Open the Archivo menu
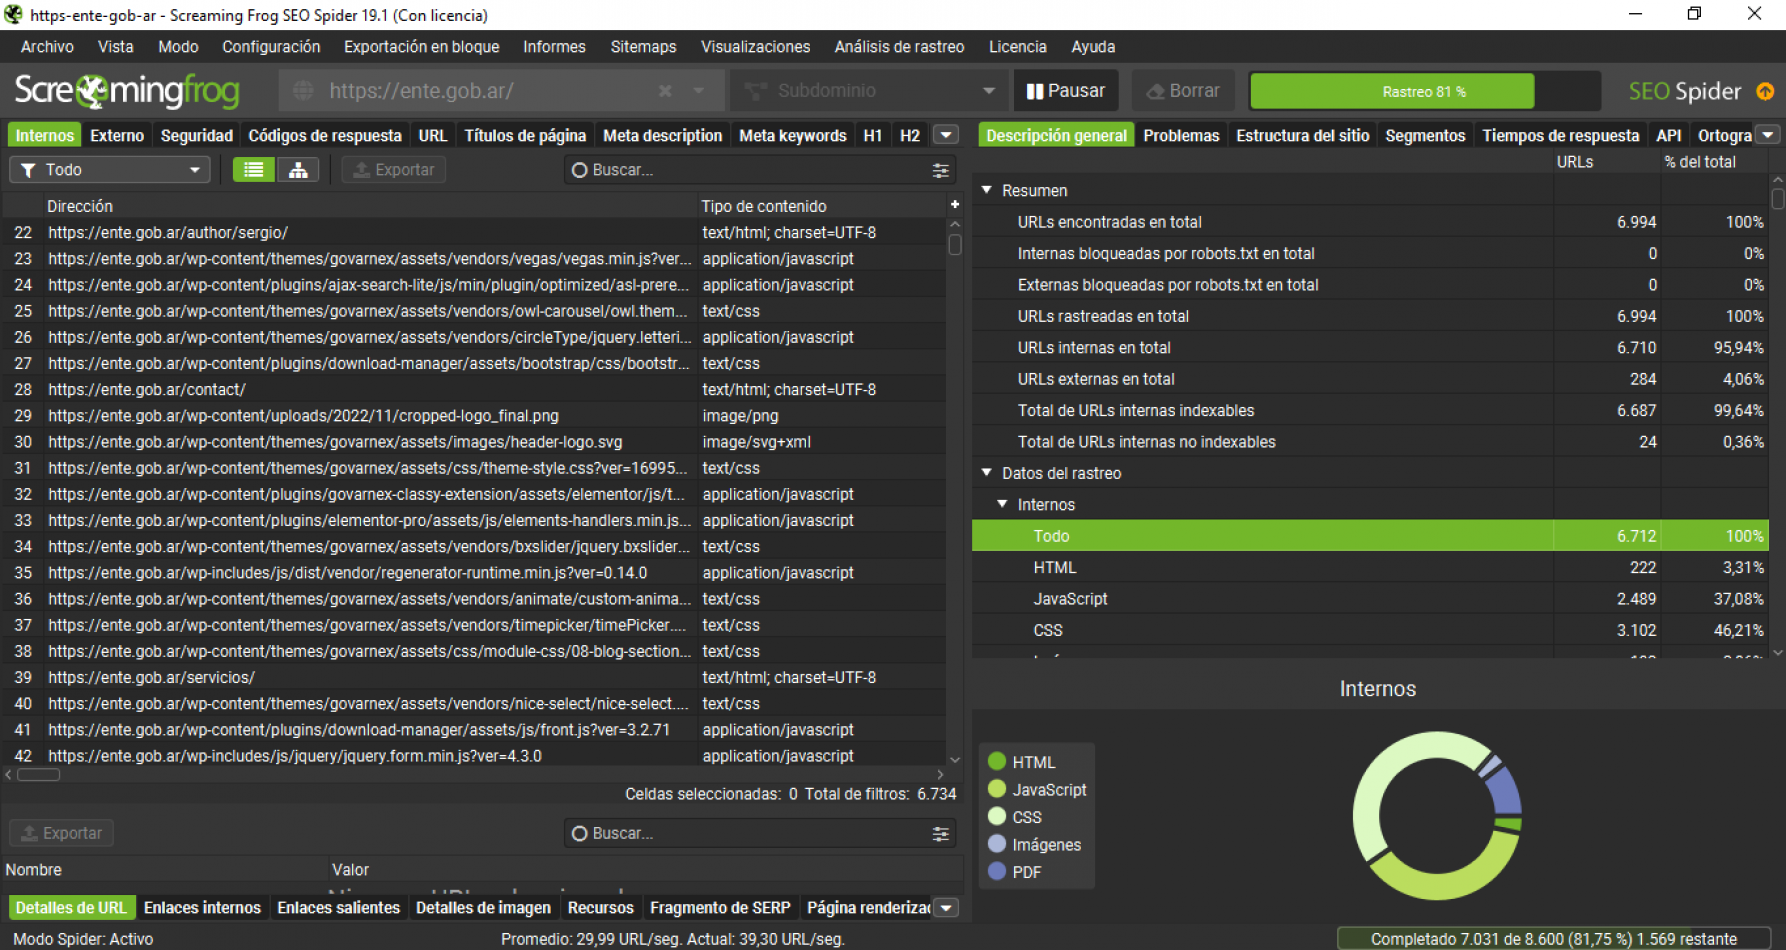 (47, 47)
